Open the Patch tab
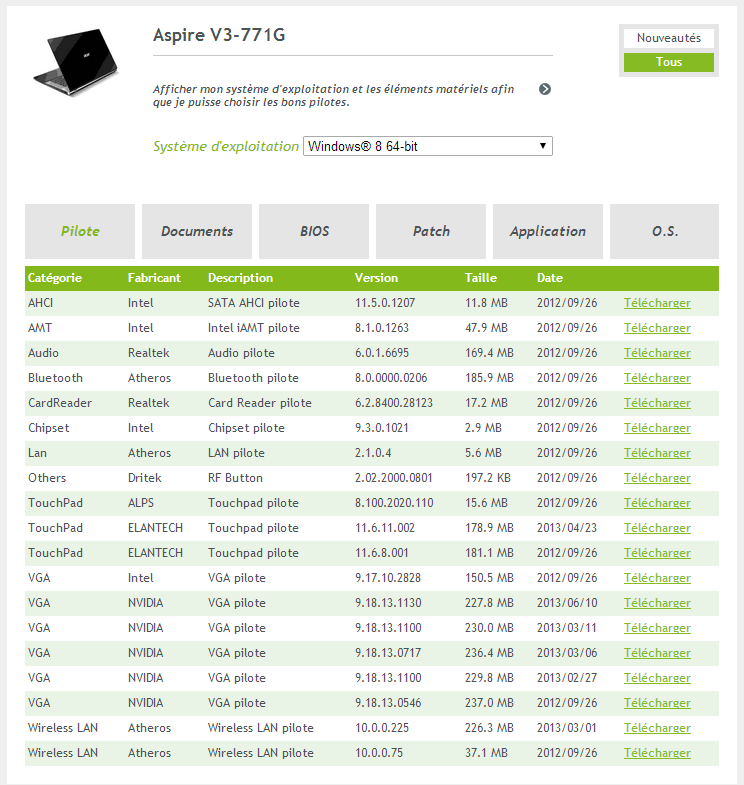744x785 pixels. [431, 231]
